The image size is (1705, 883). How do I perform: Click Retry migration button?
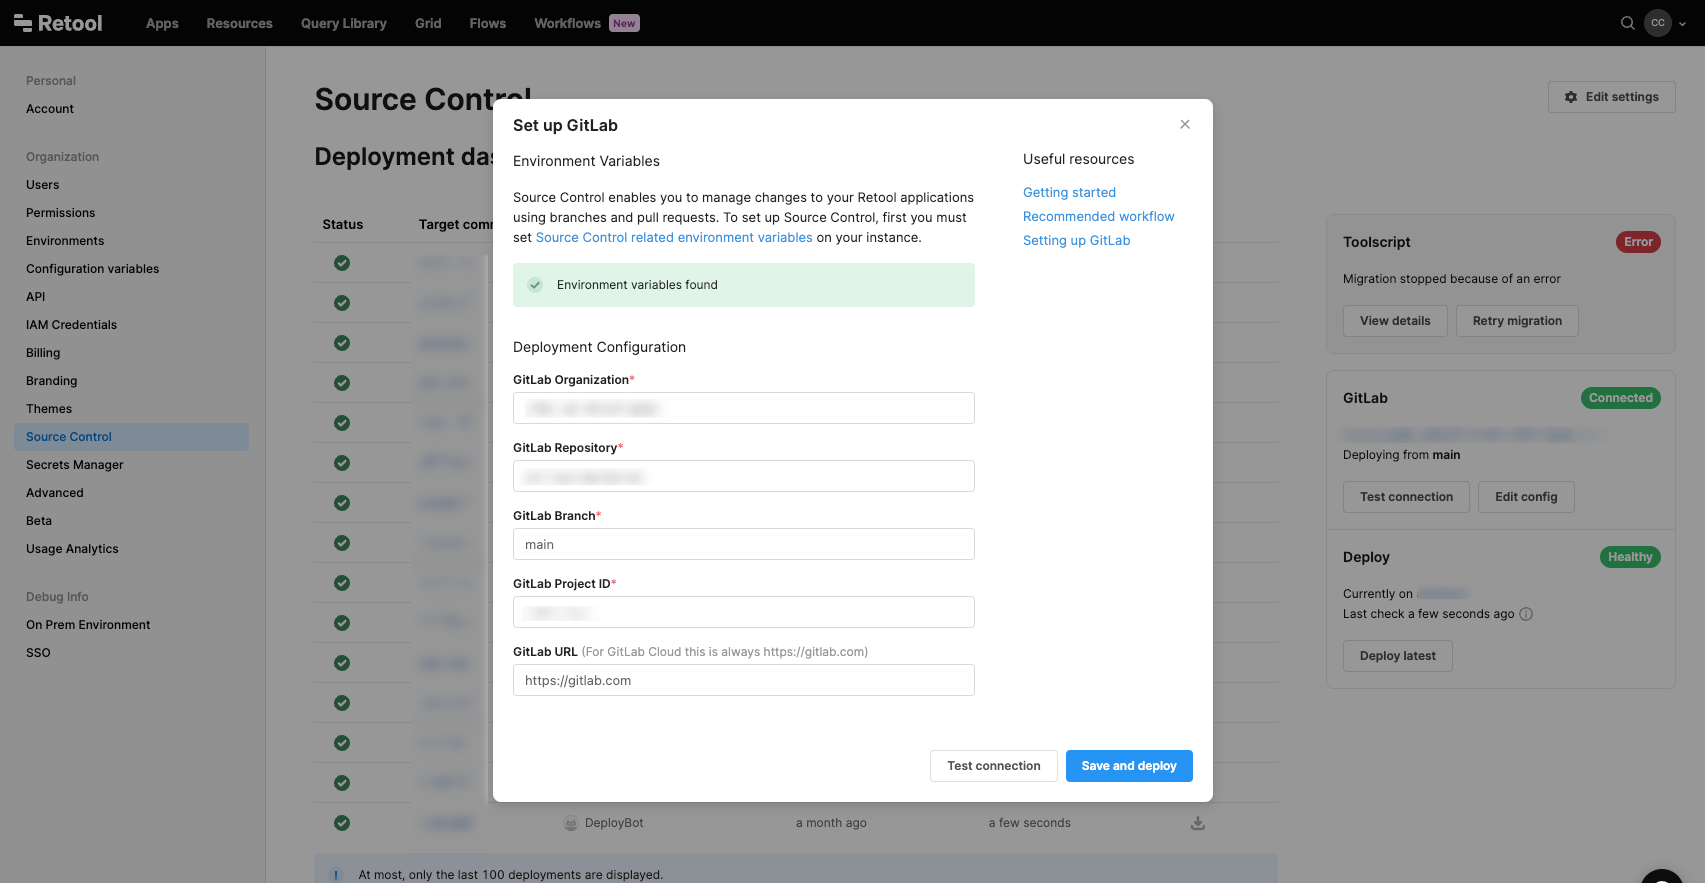click(1517, 321)
